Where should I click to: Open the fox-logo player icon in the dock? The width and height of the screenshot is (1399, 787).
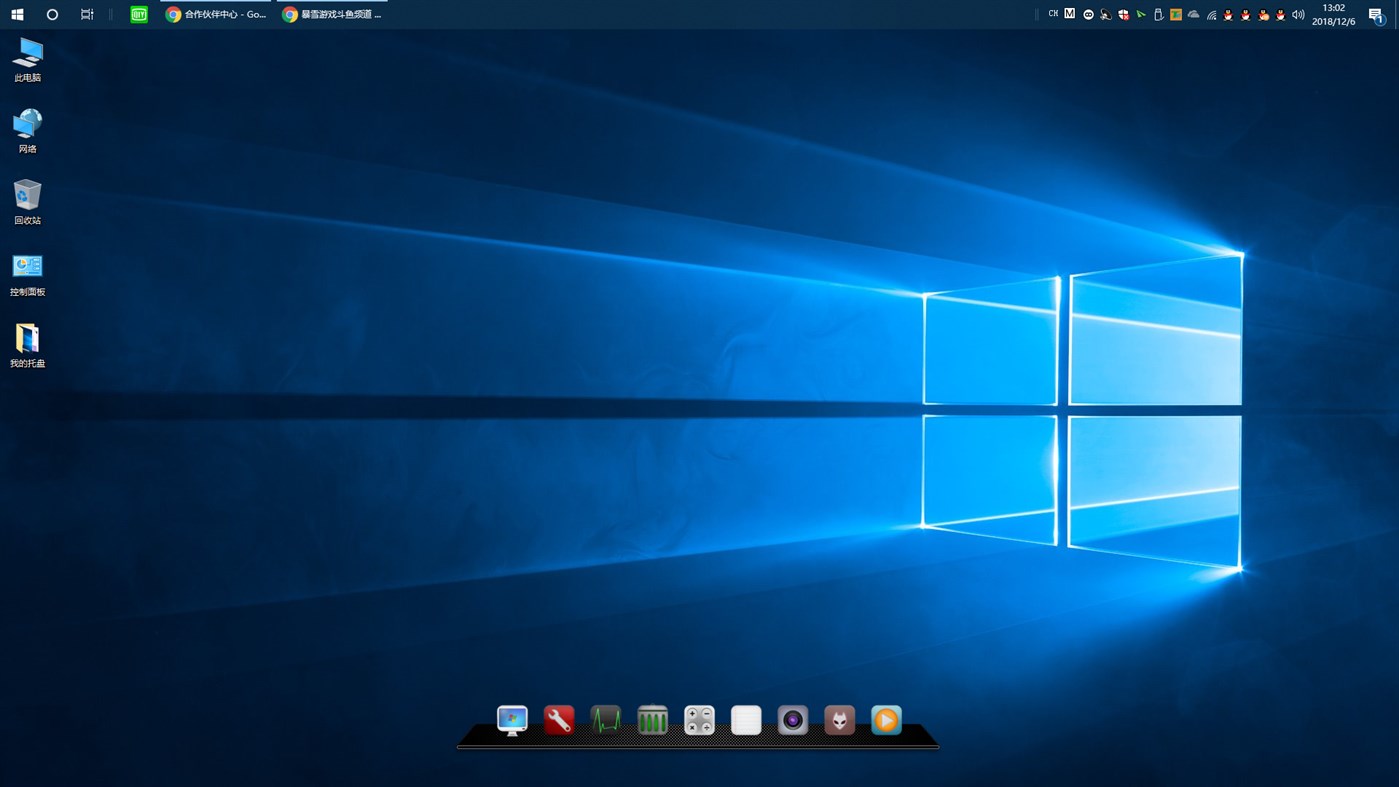[x=839, y=720]
